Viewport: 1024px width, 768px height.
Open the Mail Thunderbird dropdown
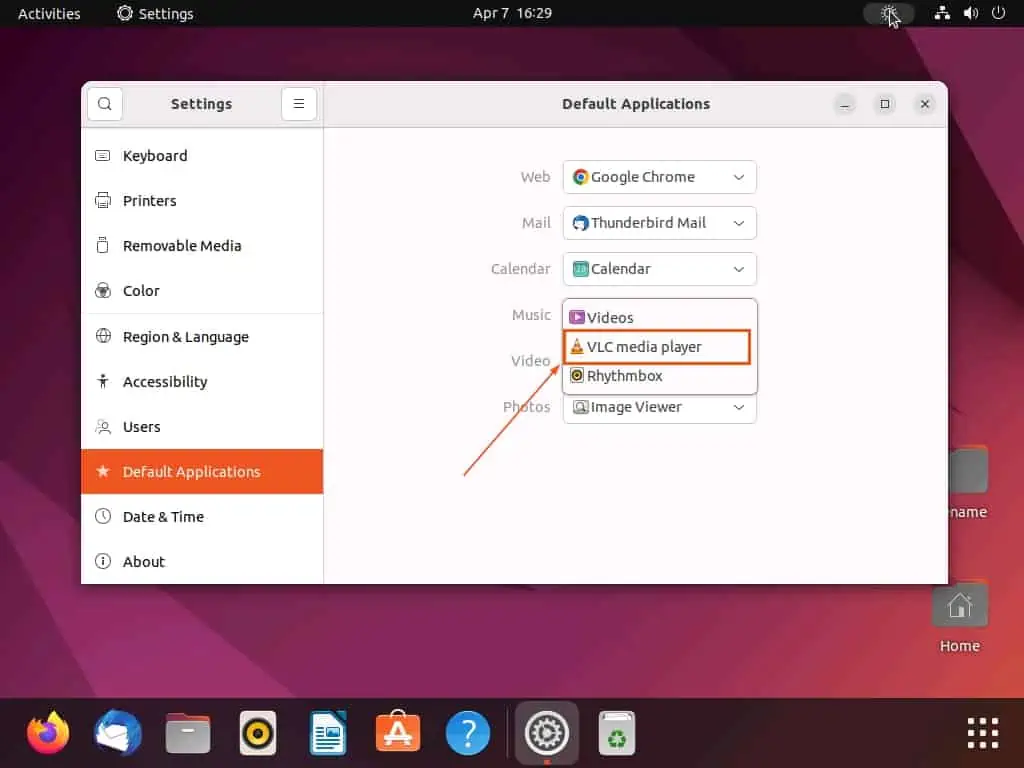pyautogui.click(x=659, y=223)
